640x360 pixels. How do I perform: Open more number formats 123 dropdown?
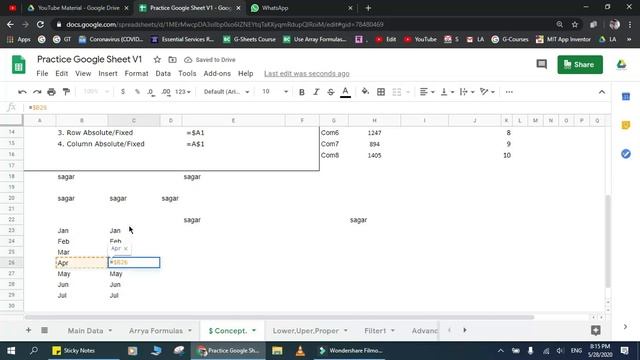pos(182,92)
